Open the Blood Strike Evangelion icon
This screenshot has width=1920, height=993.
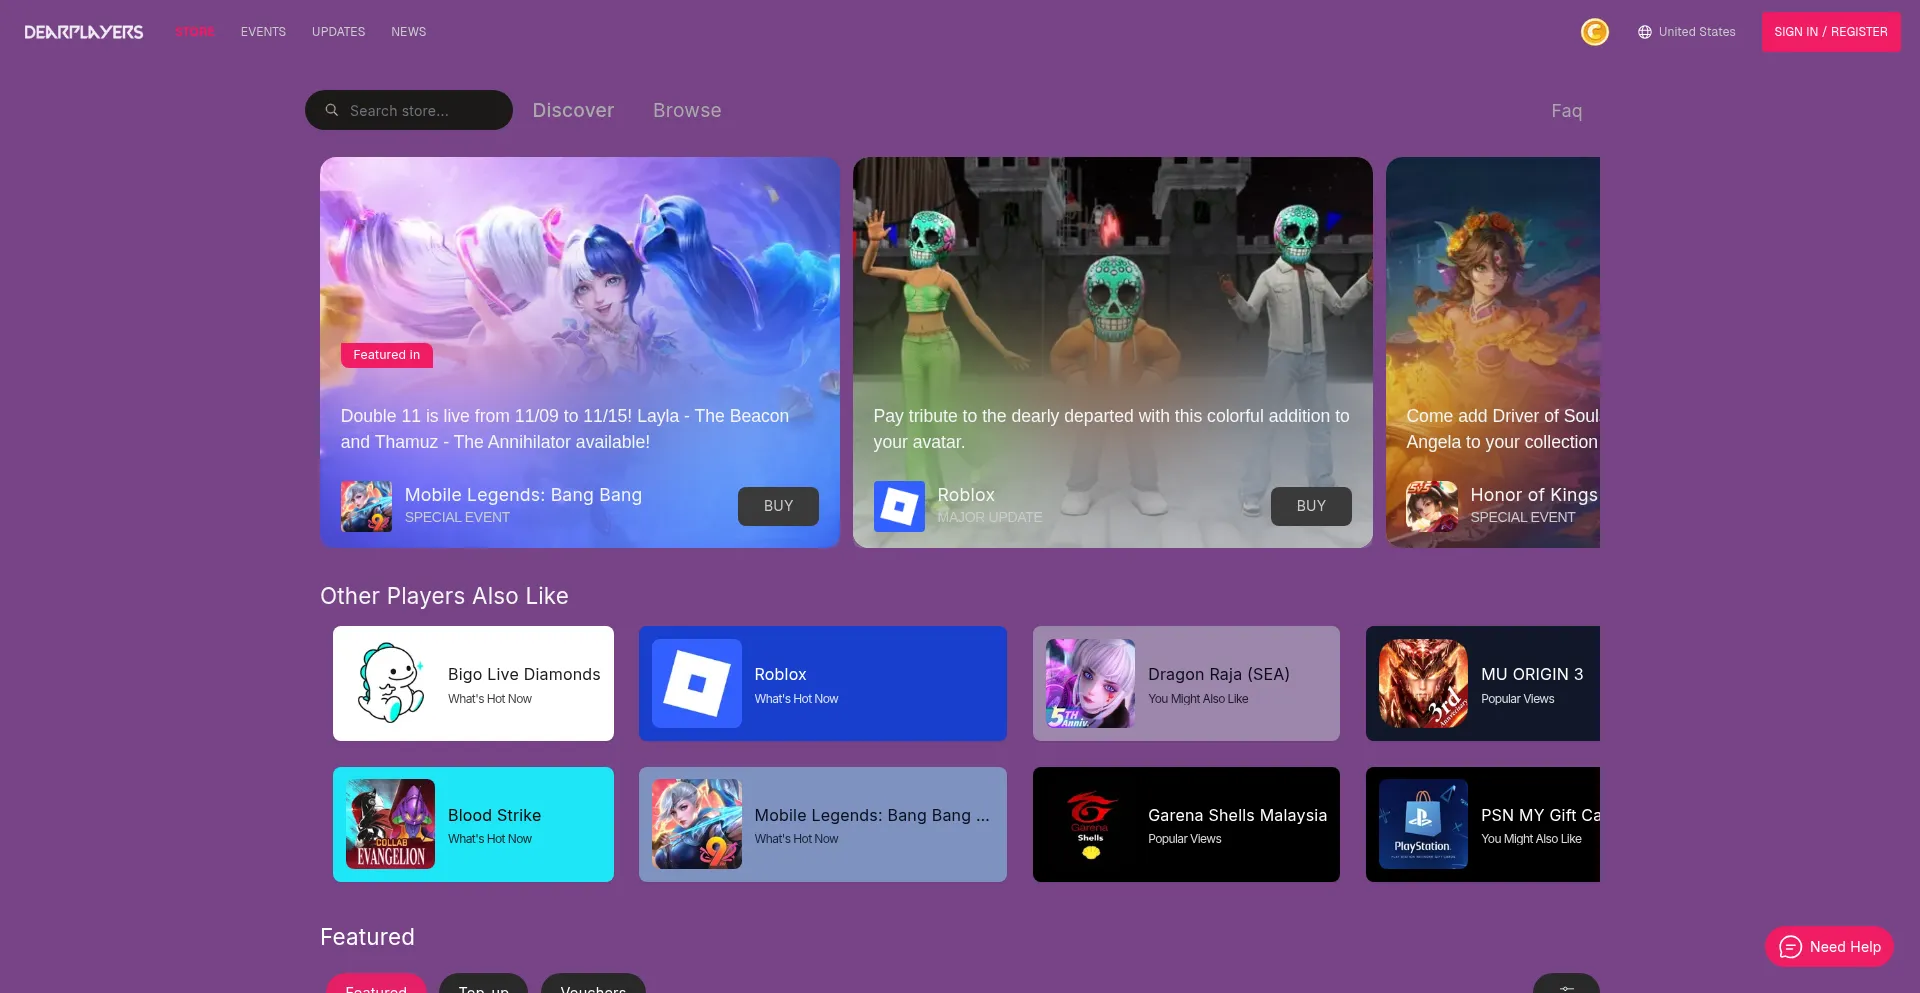(390, 824)
